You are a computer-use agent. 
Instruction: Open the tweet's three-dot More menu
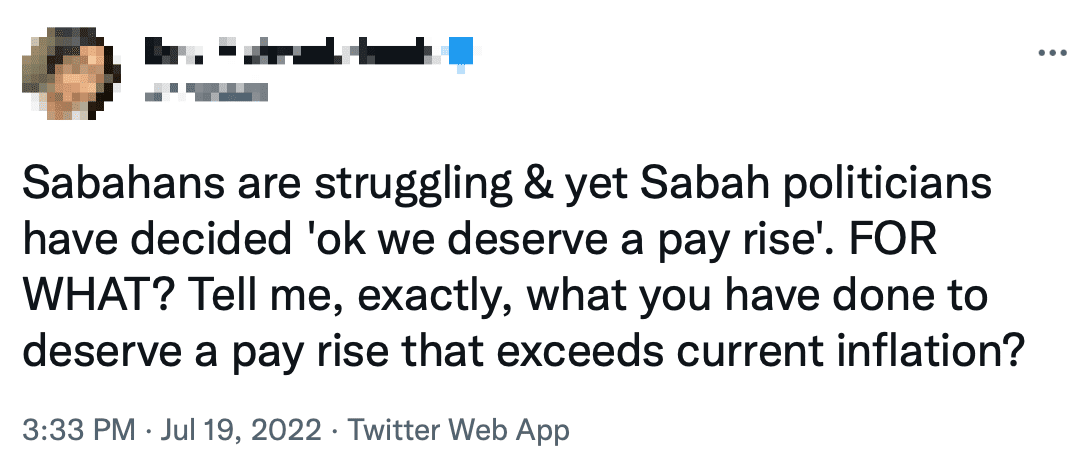coord(1052,54)
